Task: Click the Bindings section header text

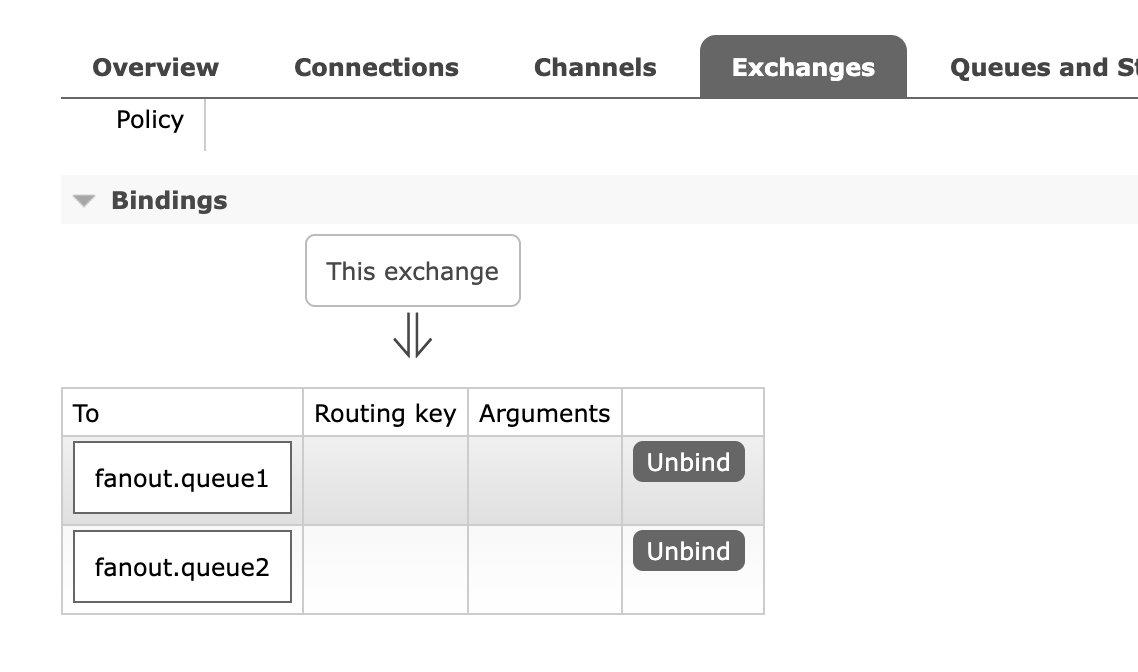Action: [169, 200]
